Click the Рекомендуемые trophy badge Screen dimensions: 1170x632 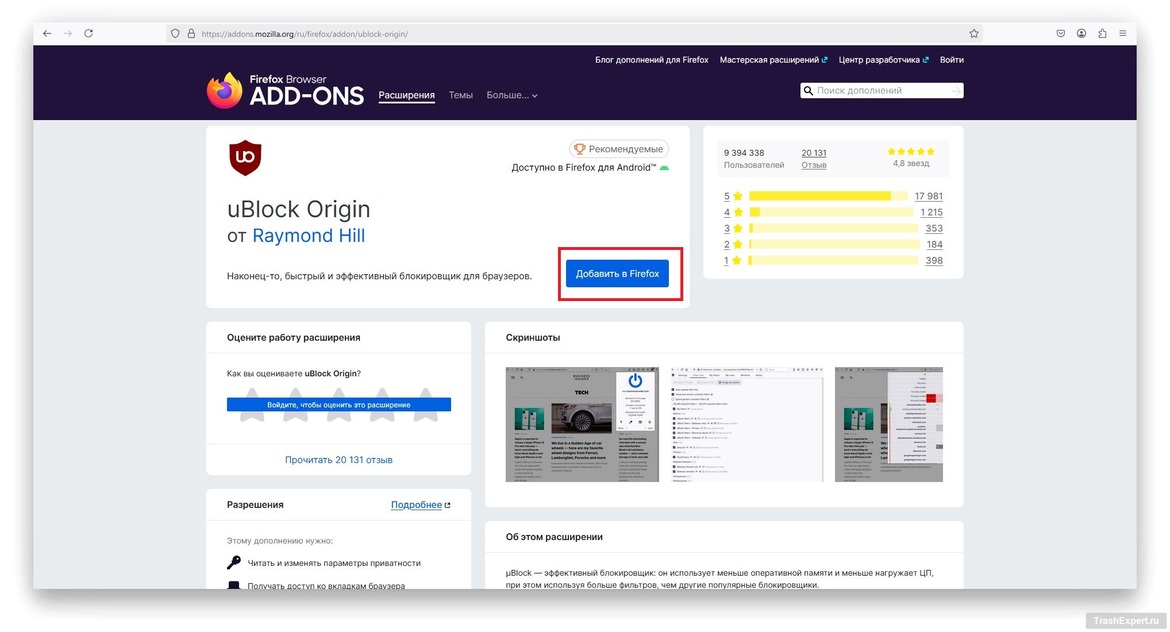click(619, 149)
